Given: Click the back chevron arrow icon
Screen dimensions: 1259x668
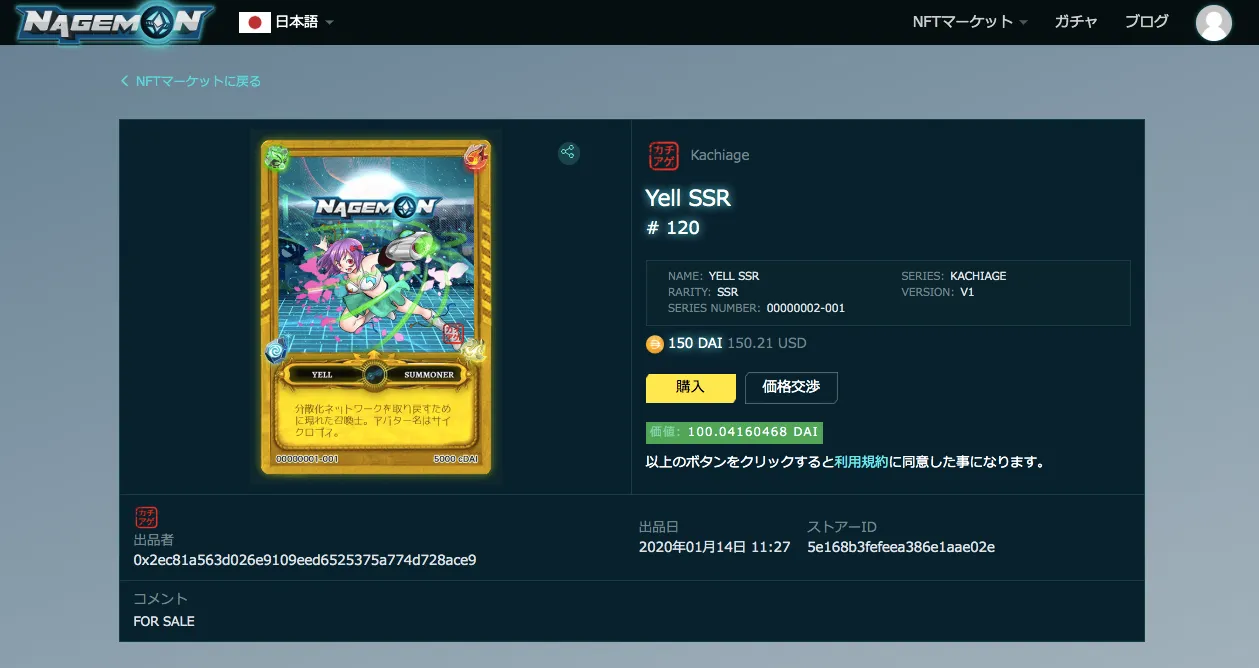Looking at the screenshot, I should point(125,81).
